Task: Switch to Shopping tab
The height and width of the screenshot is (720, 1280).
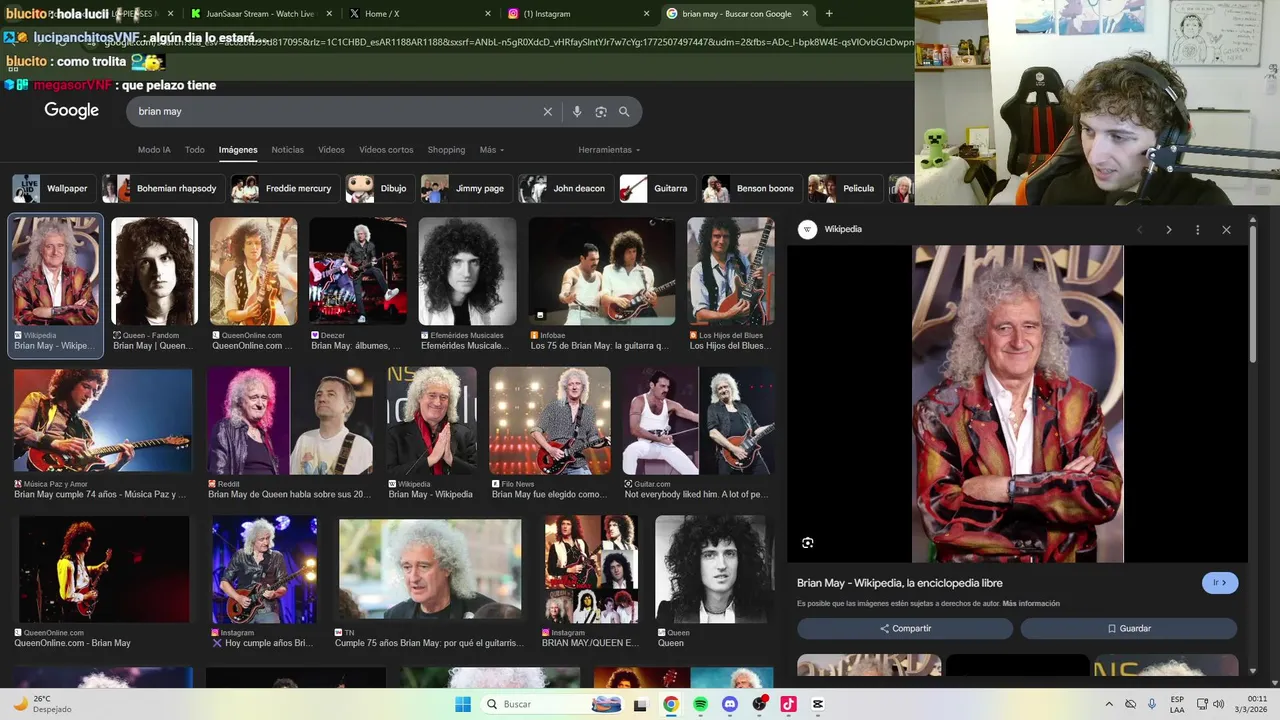Action: (x=446, y=150)
